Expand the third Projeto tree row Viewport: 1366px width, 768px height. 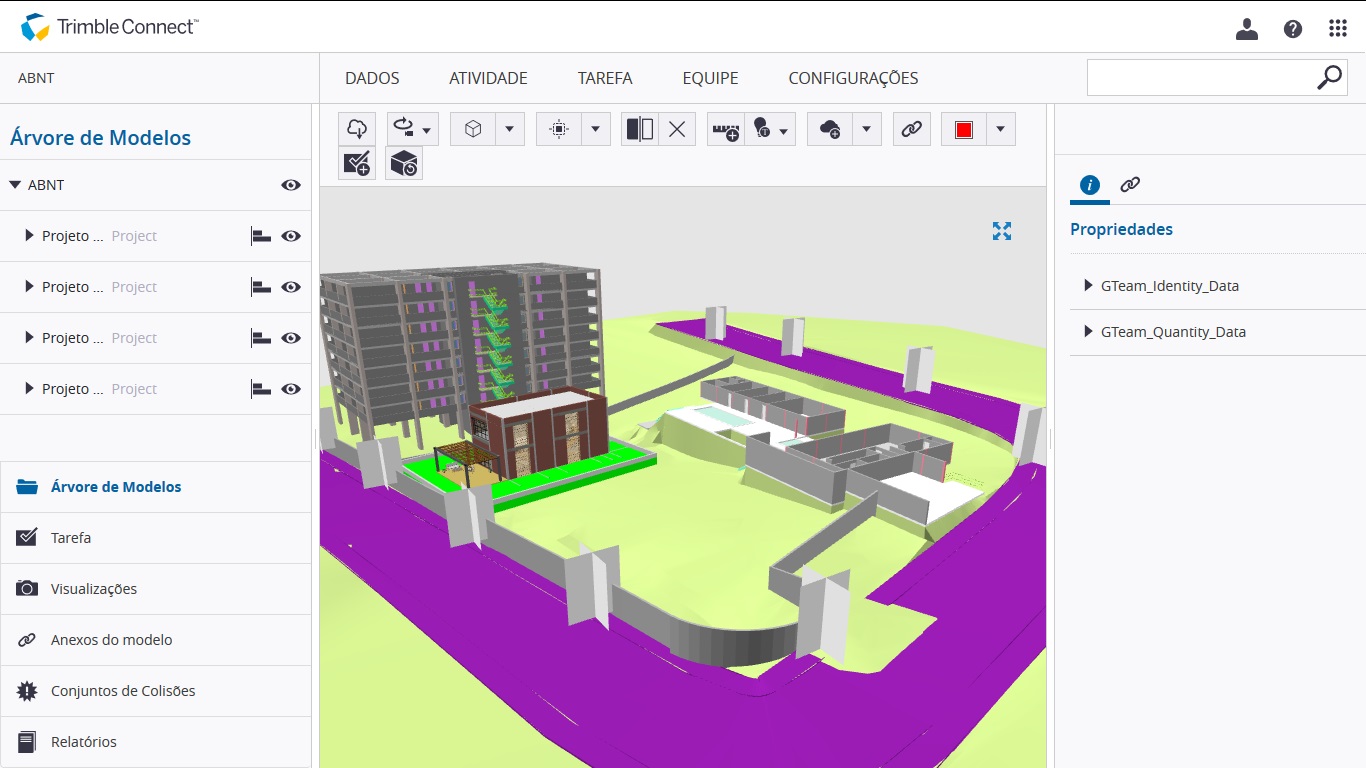29,338
